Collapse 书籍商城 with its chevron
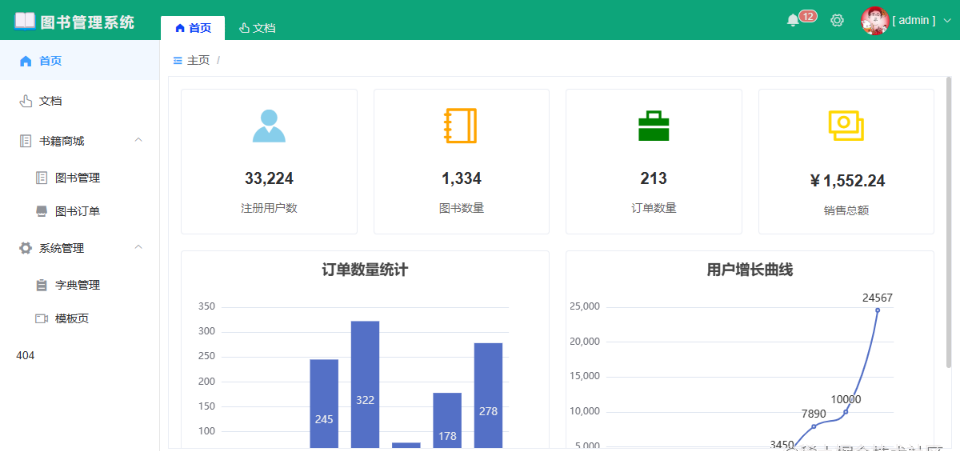This screenshot has height=451, width=960. pyautogui.click(x=138, y=140)
